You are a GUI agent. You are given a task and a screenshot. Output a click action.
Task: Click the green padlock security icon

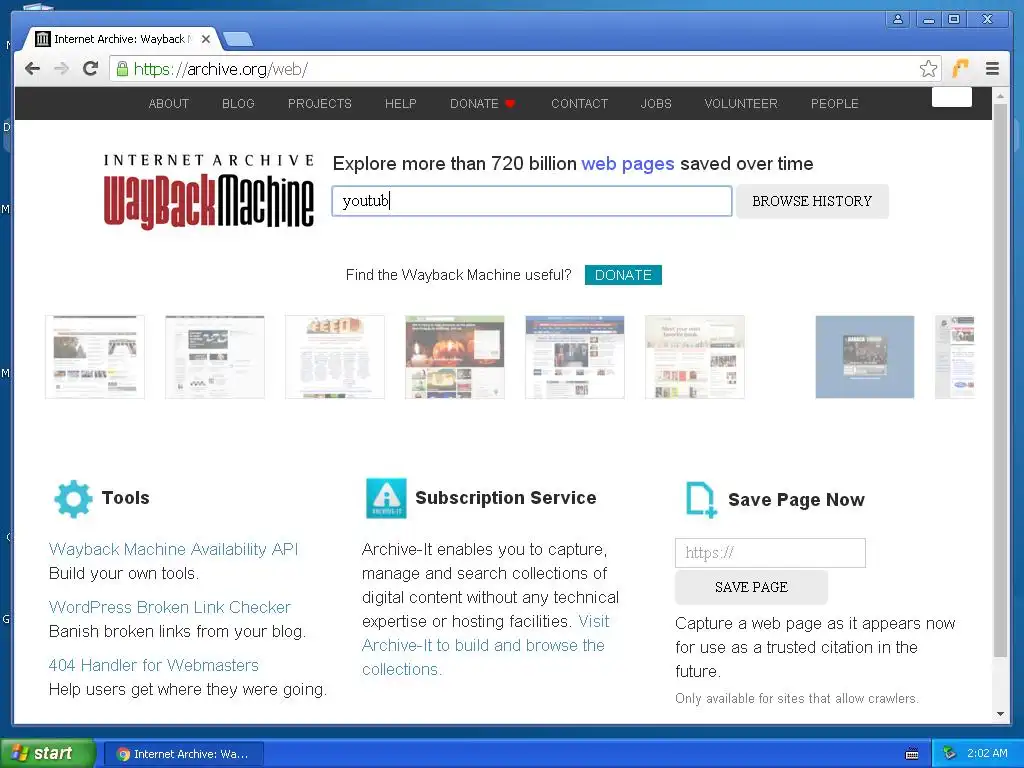click(x=121, y=69)
